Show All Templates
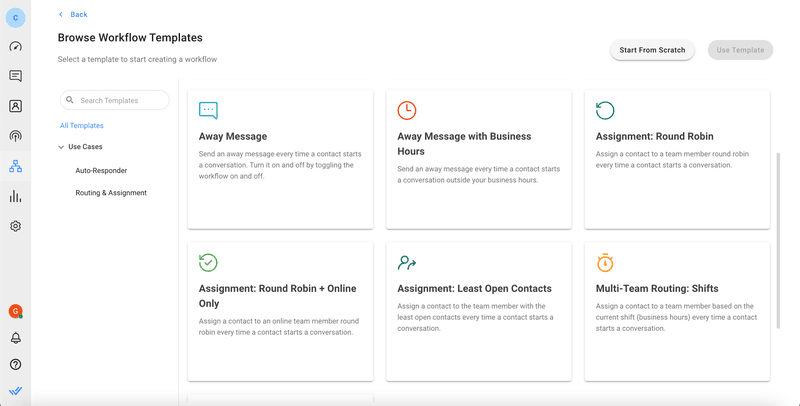This screenshot has height=406, width=800. pos(82,126)
